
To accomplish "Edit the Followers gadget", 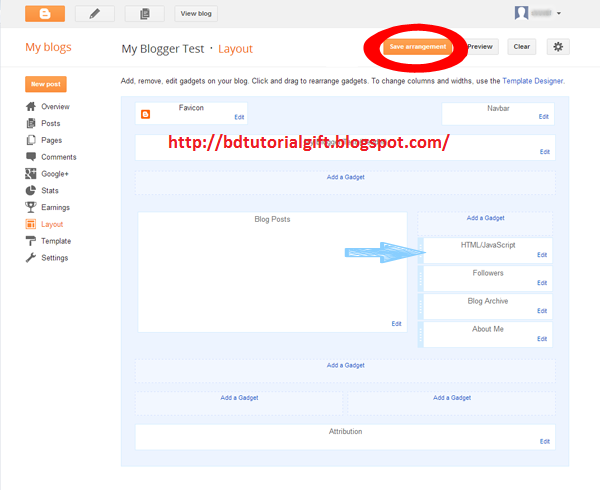I will tap(542, 283).
